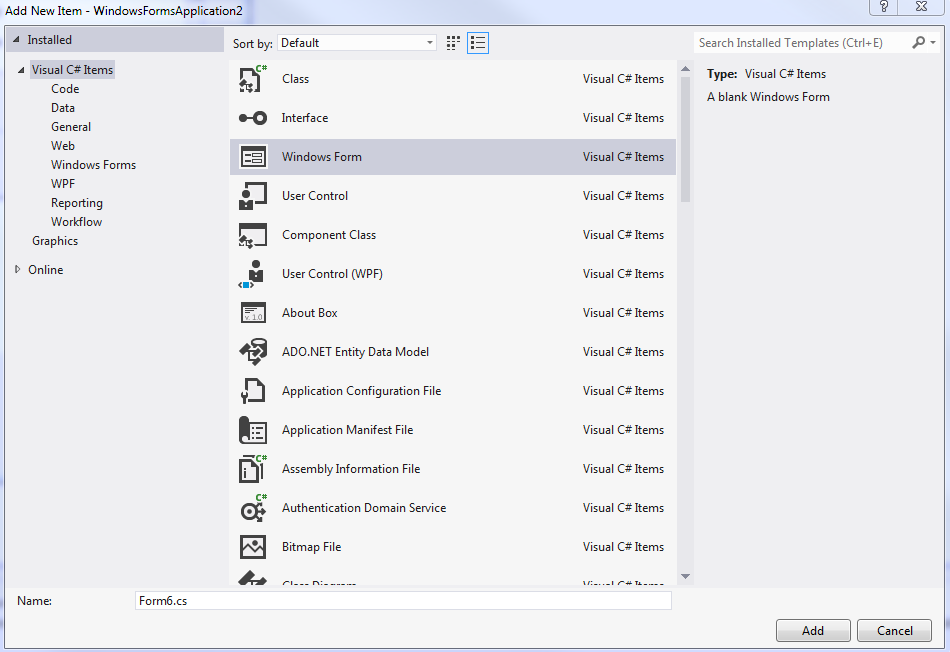950x652 pixels.
Task: Select the Visual C# Items tree node
Action: (72, 70)
